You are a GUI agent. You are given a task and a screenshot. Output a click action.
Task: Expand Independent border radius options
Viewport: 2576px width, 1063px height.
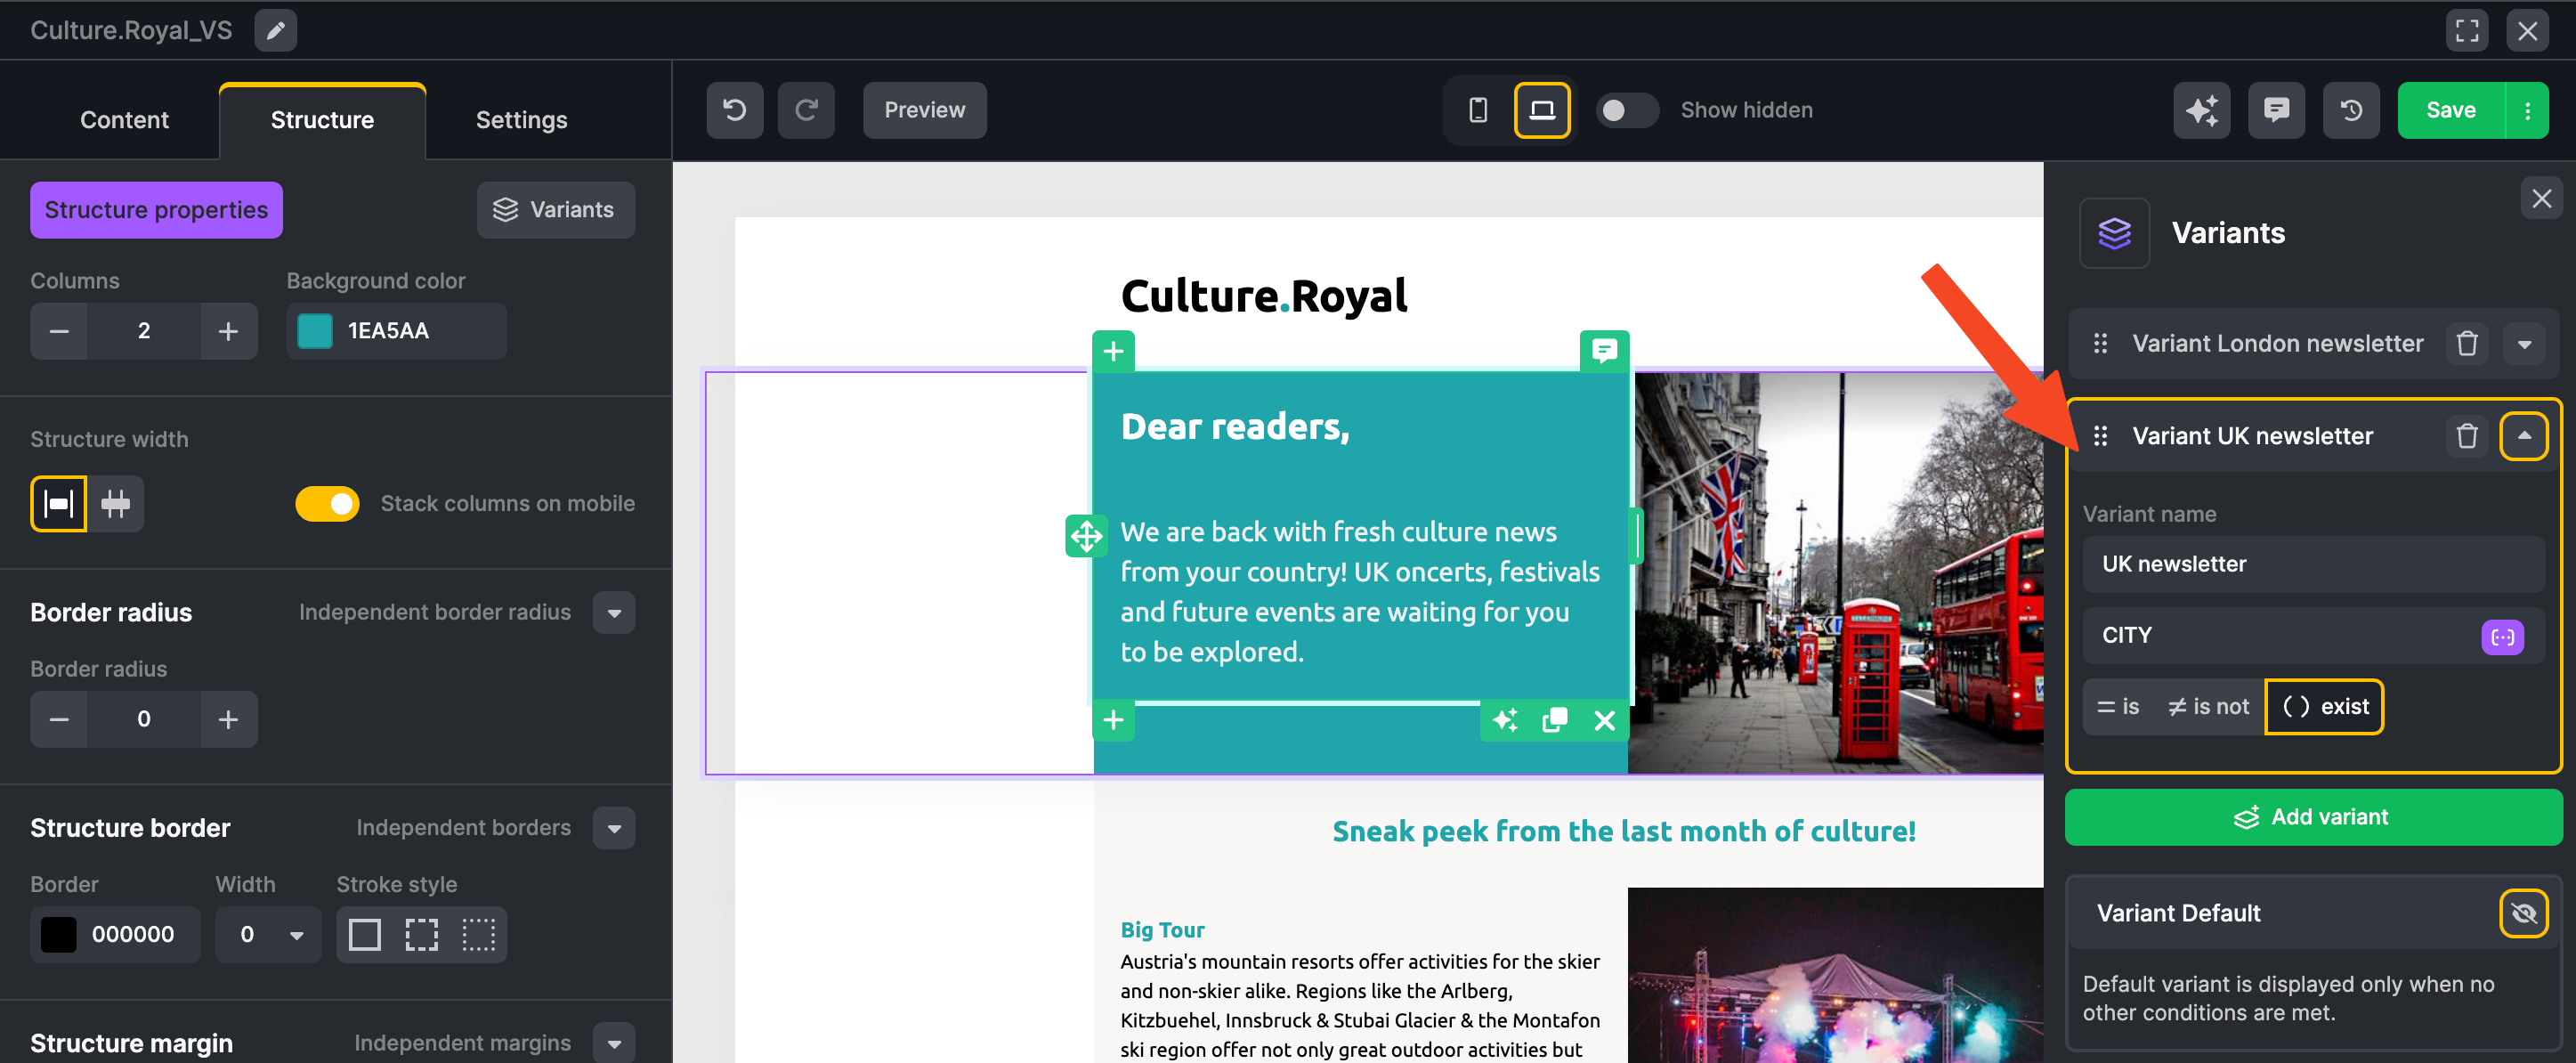(614, 613)
